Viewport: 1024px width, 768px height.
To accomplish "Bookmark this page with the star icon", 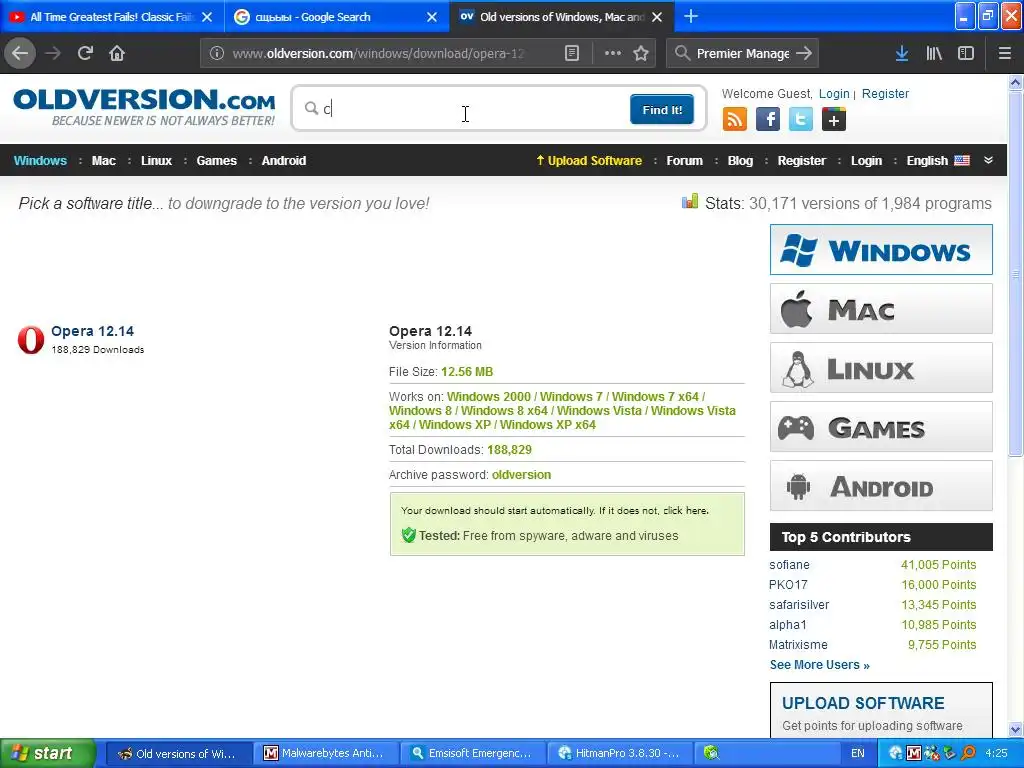I will point(641,54).
